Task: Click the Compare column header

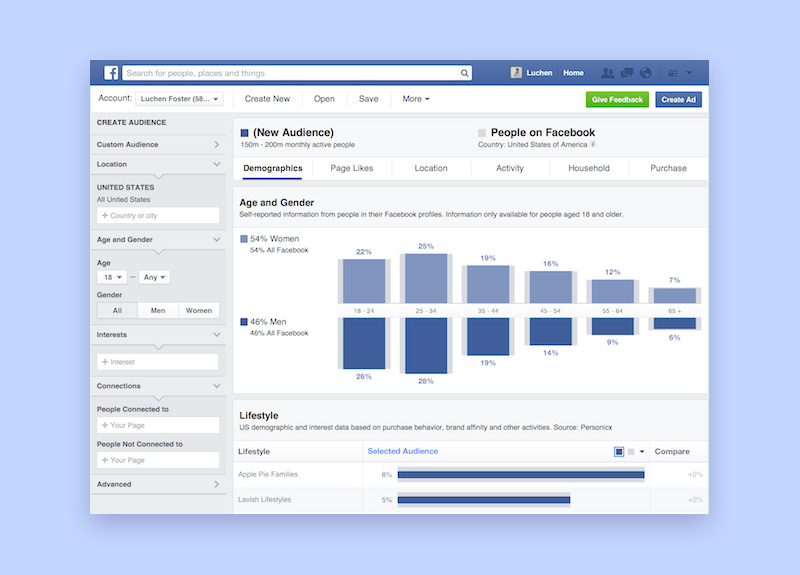Action: point(672,452)
